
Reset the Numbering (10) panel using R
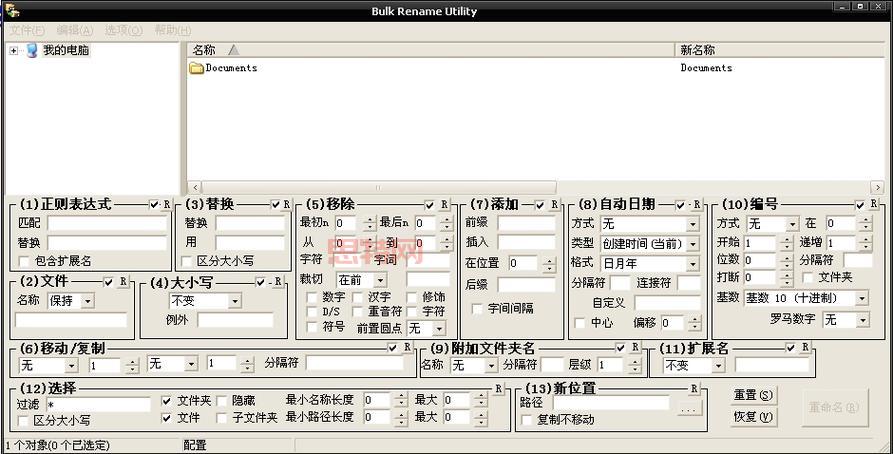[874, 204]
